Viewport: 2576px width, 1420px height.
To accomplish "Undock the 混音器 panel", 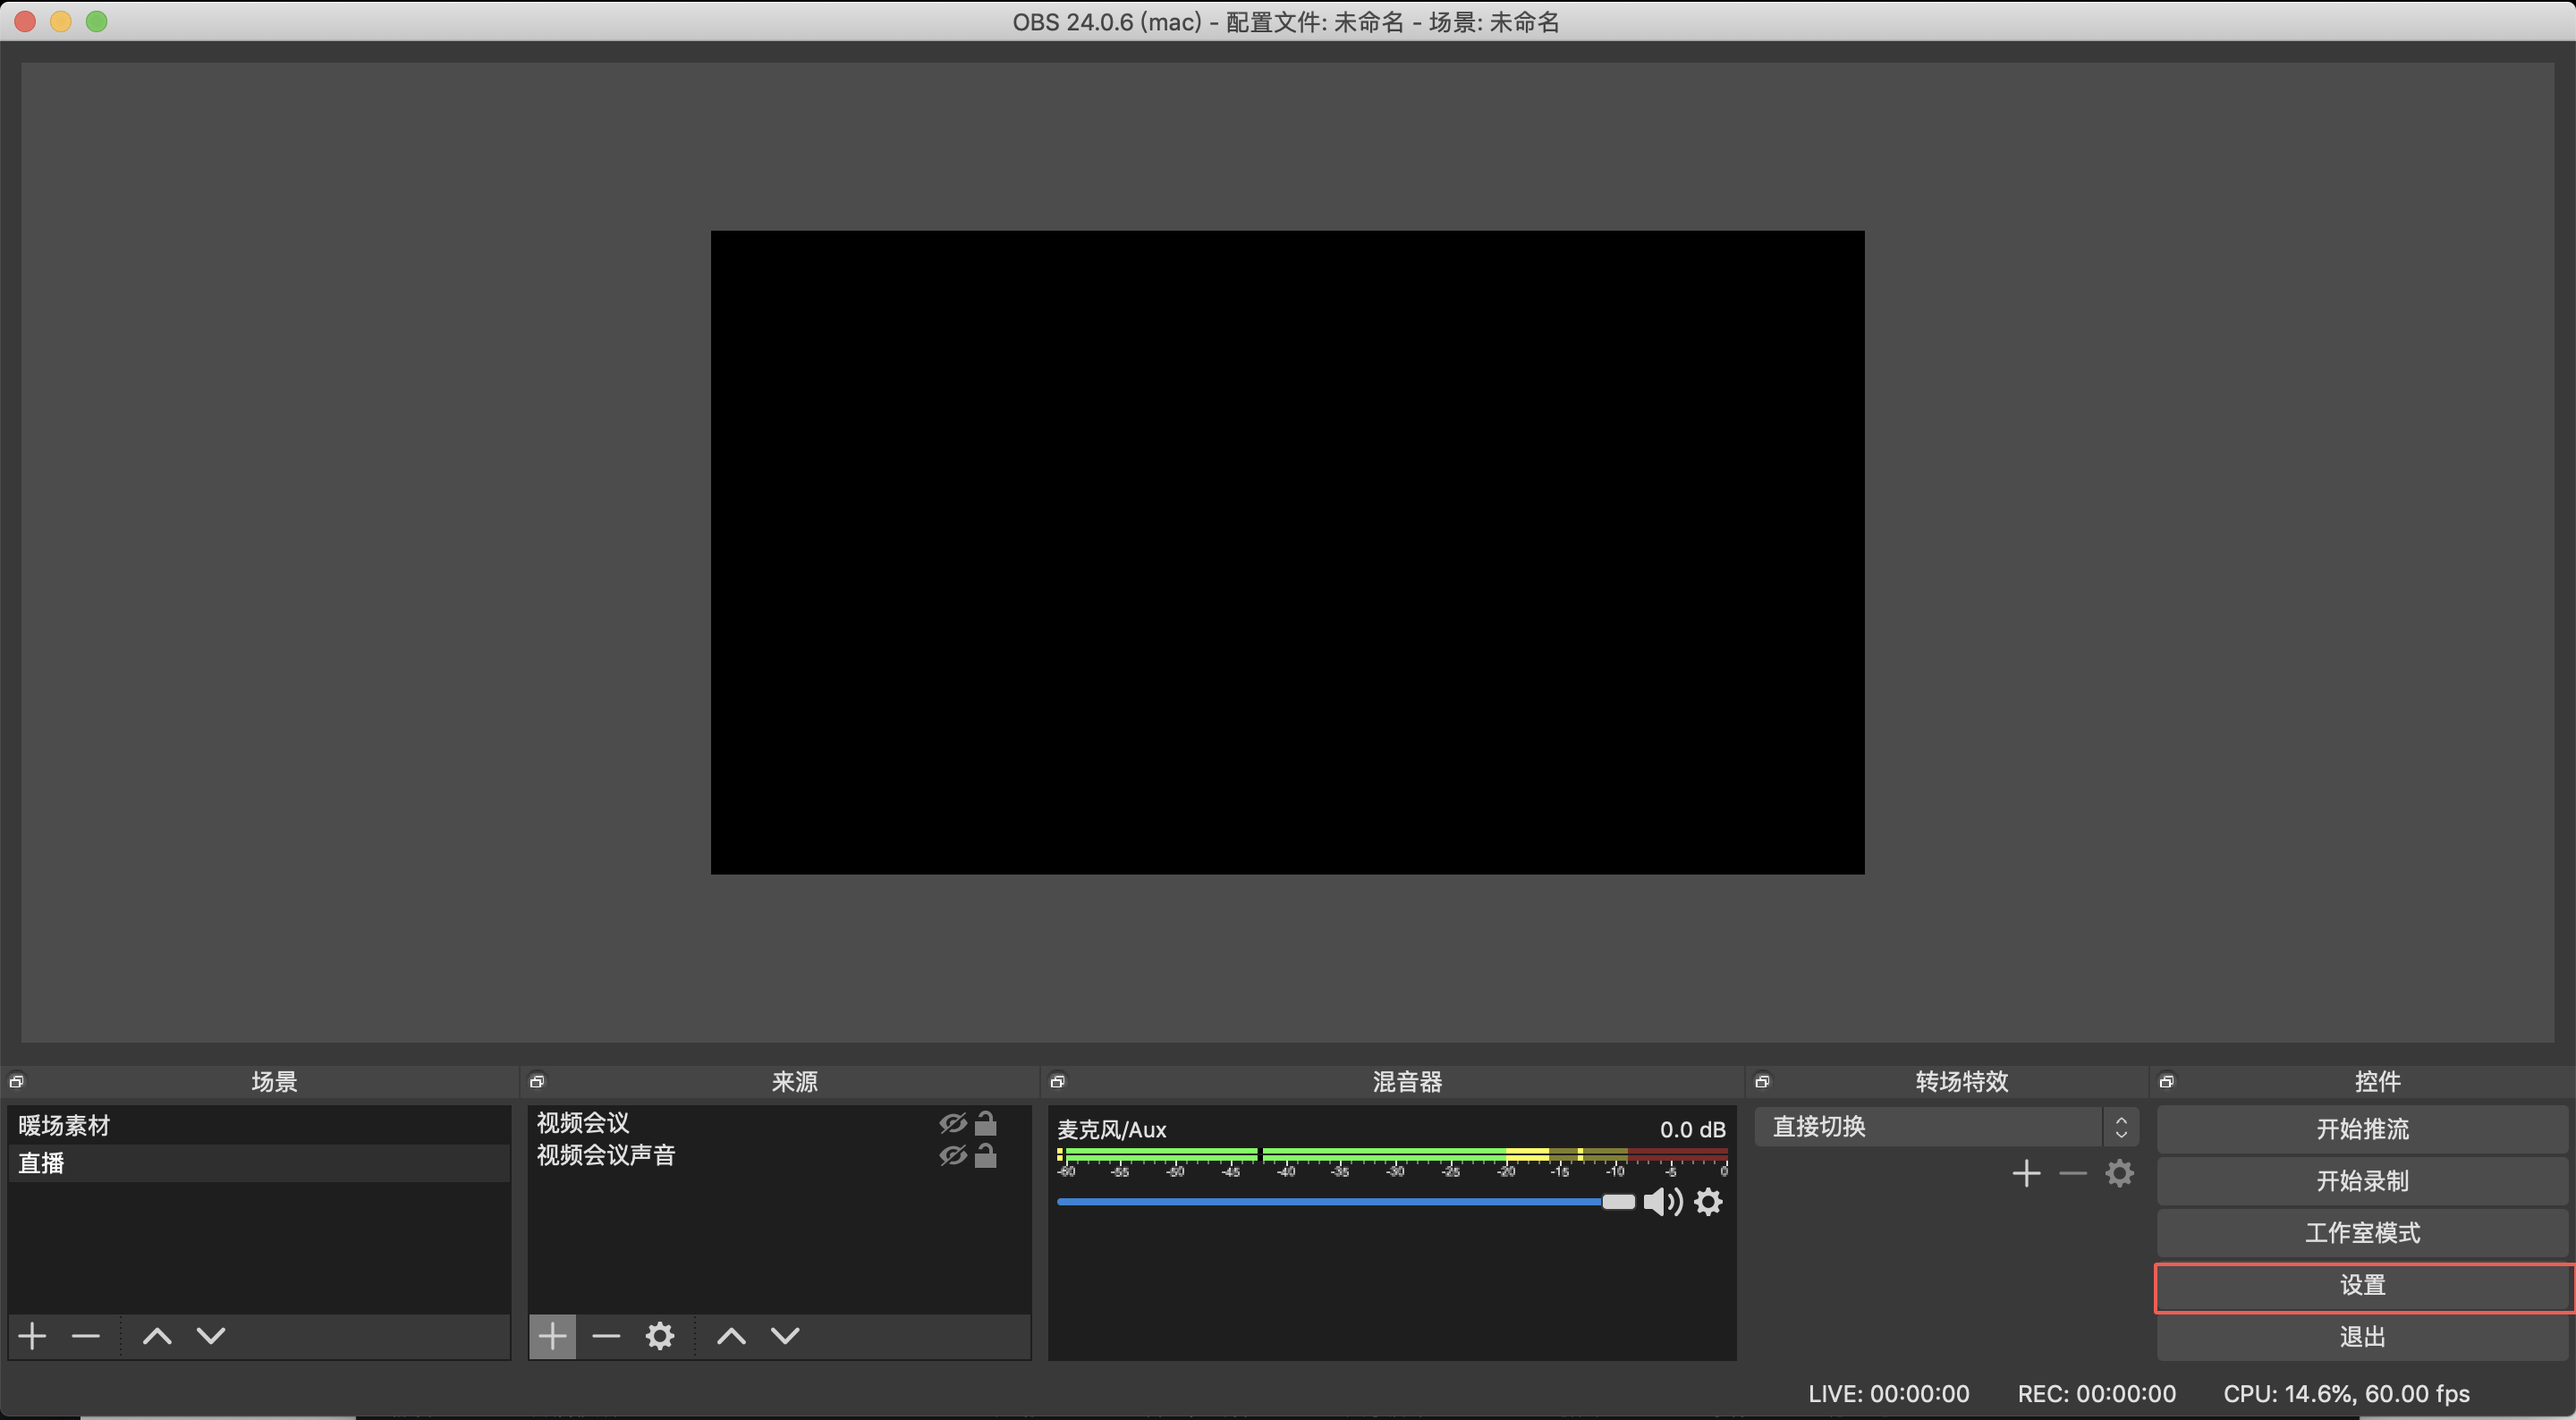I will pyautogui.click(x=1058, y=1081).
